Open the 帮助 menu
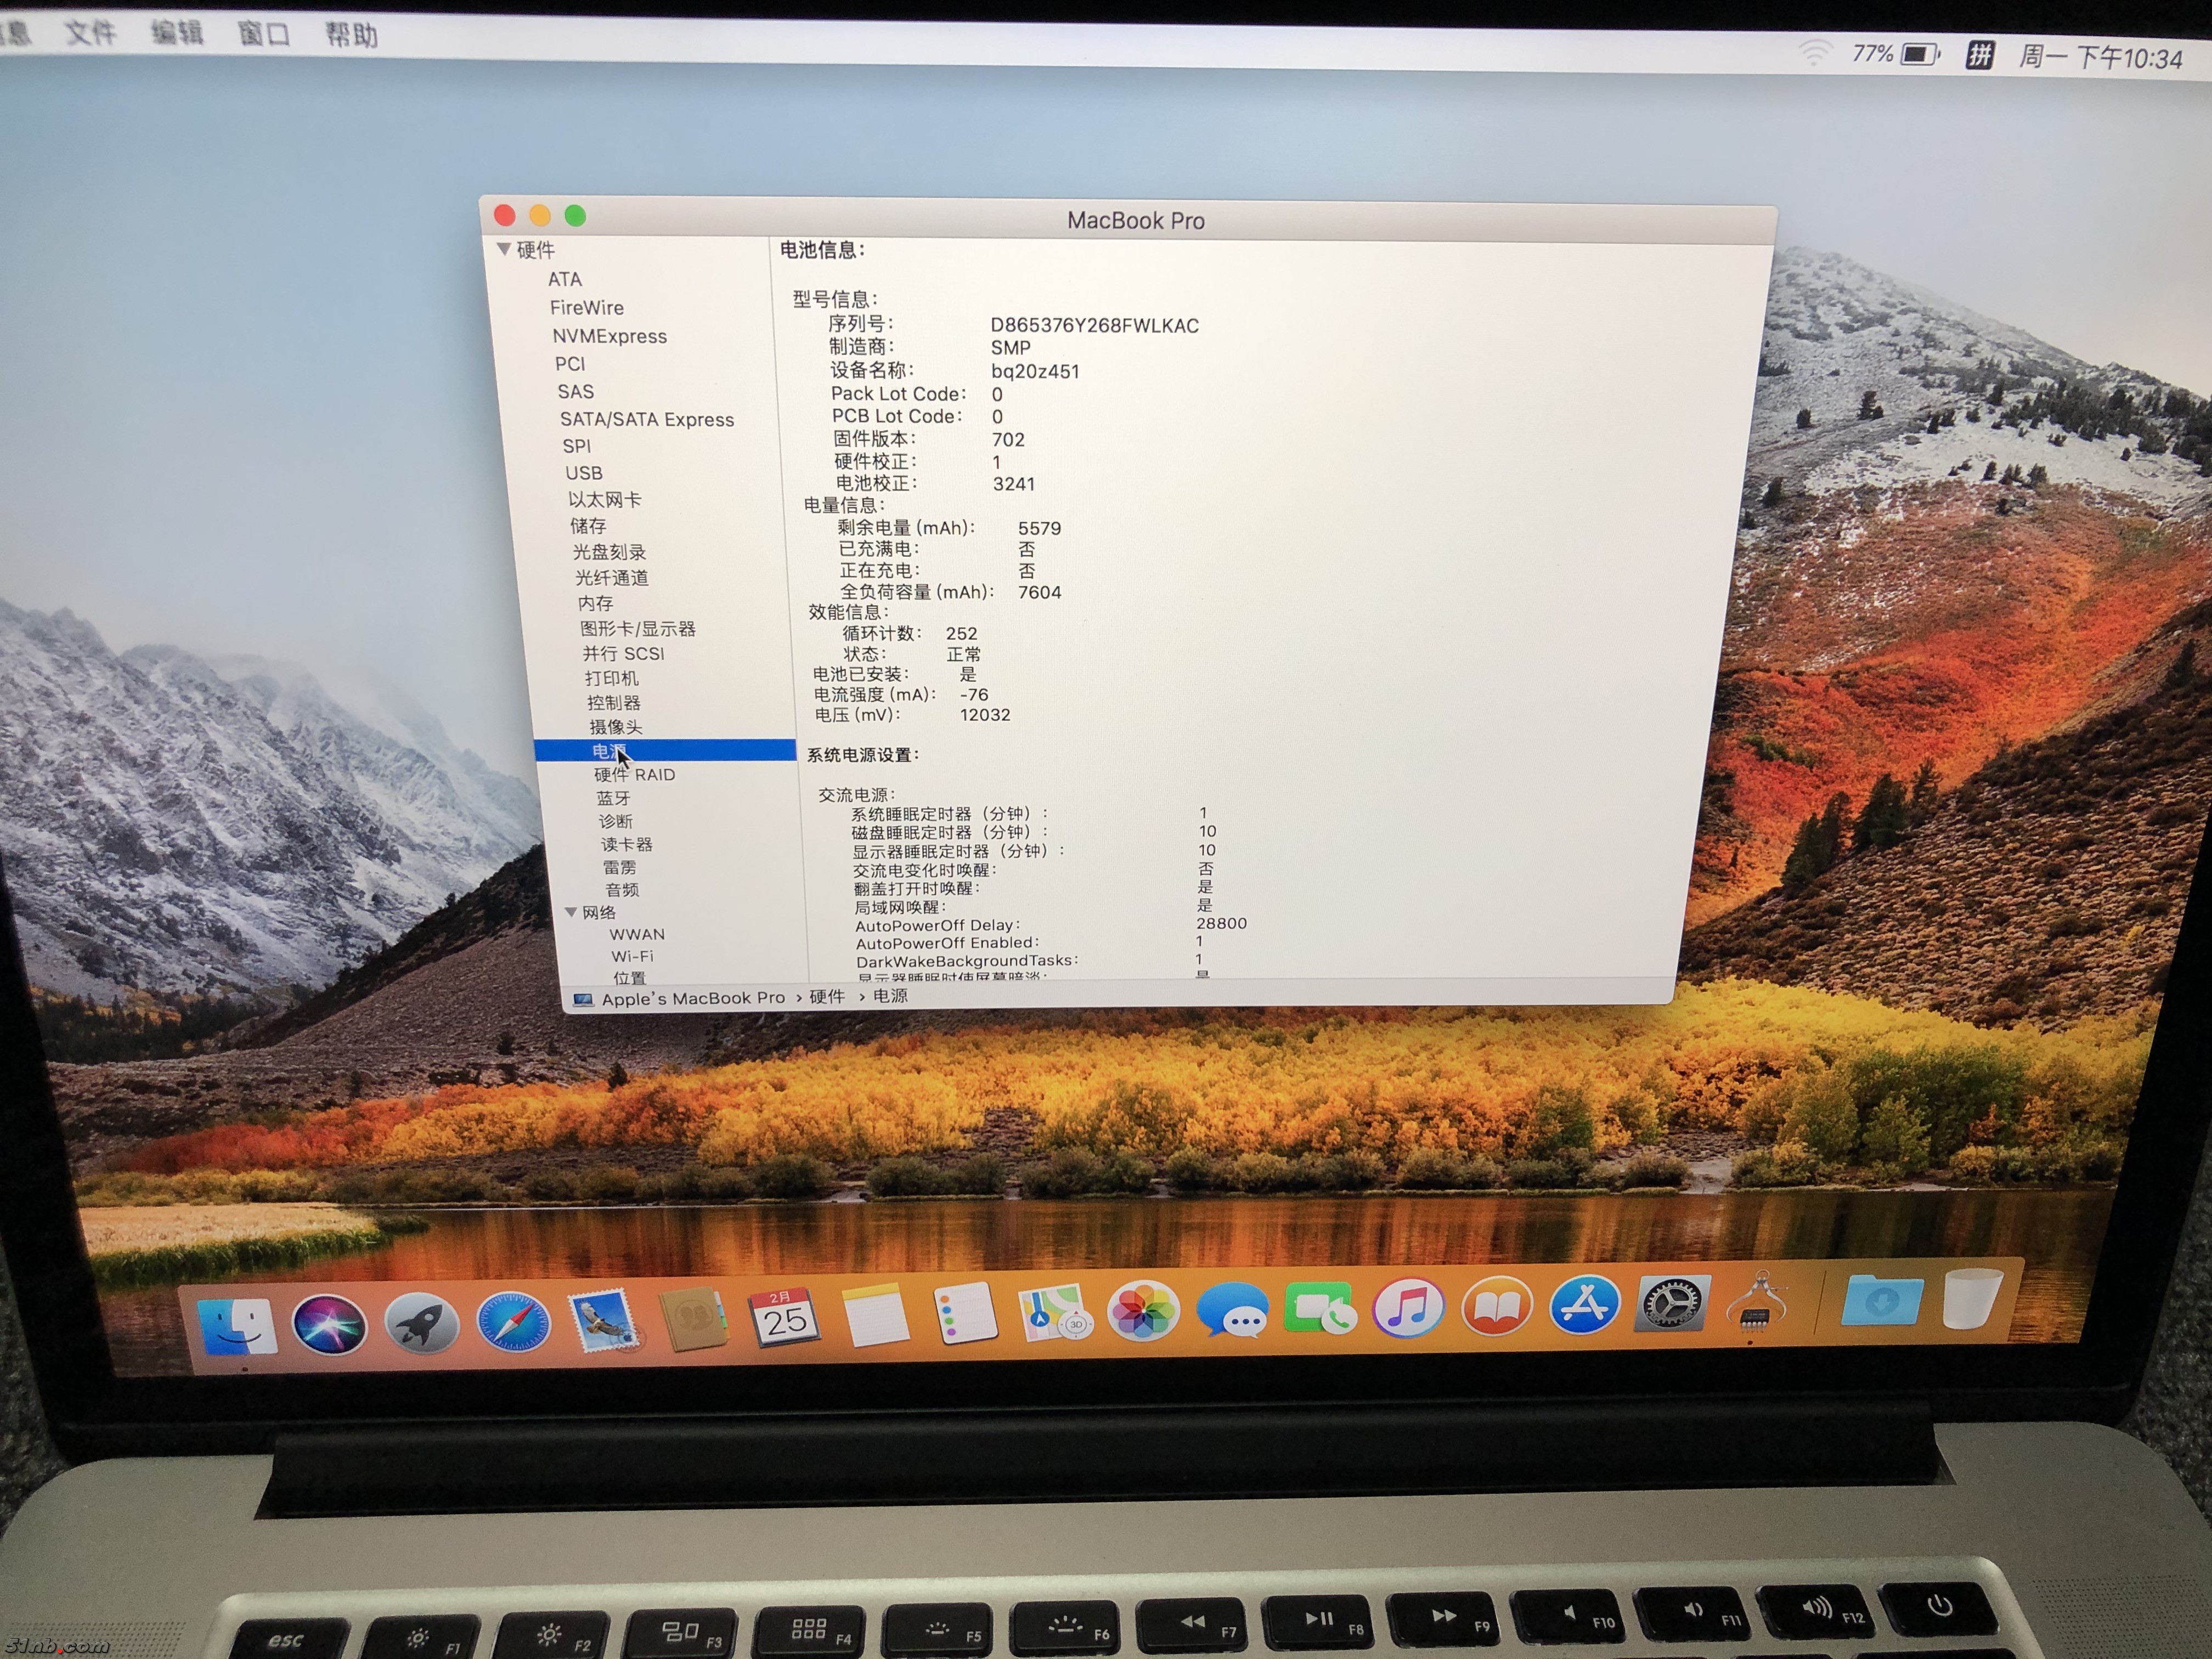Image resolution: width=2212 pixels, height=1659 pixels. (351, 36)
